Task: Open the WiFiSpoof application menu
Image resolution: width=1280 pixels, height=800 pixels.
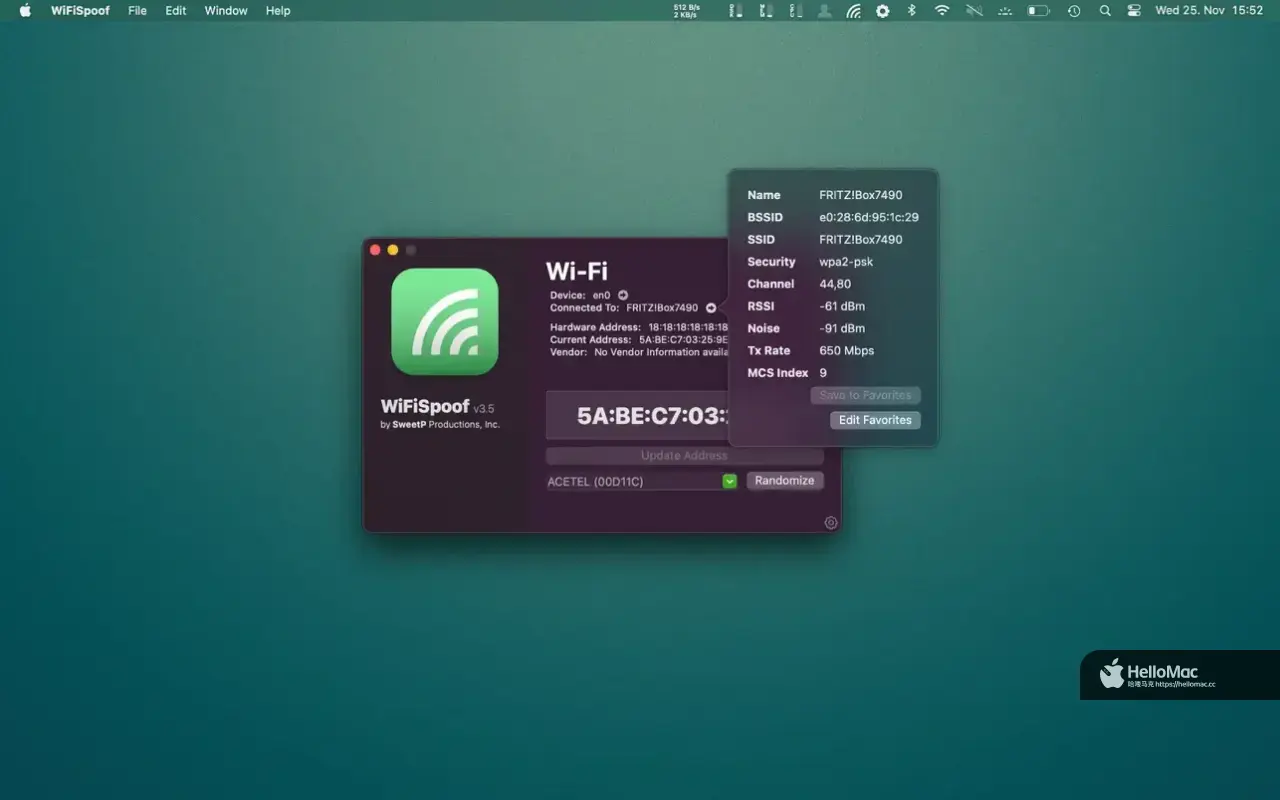Action: (81, 11)
